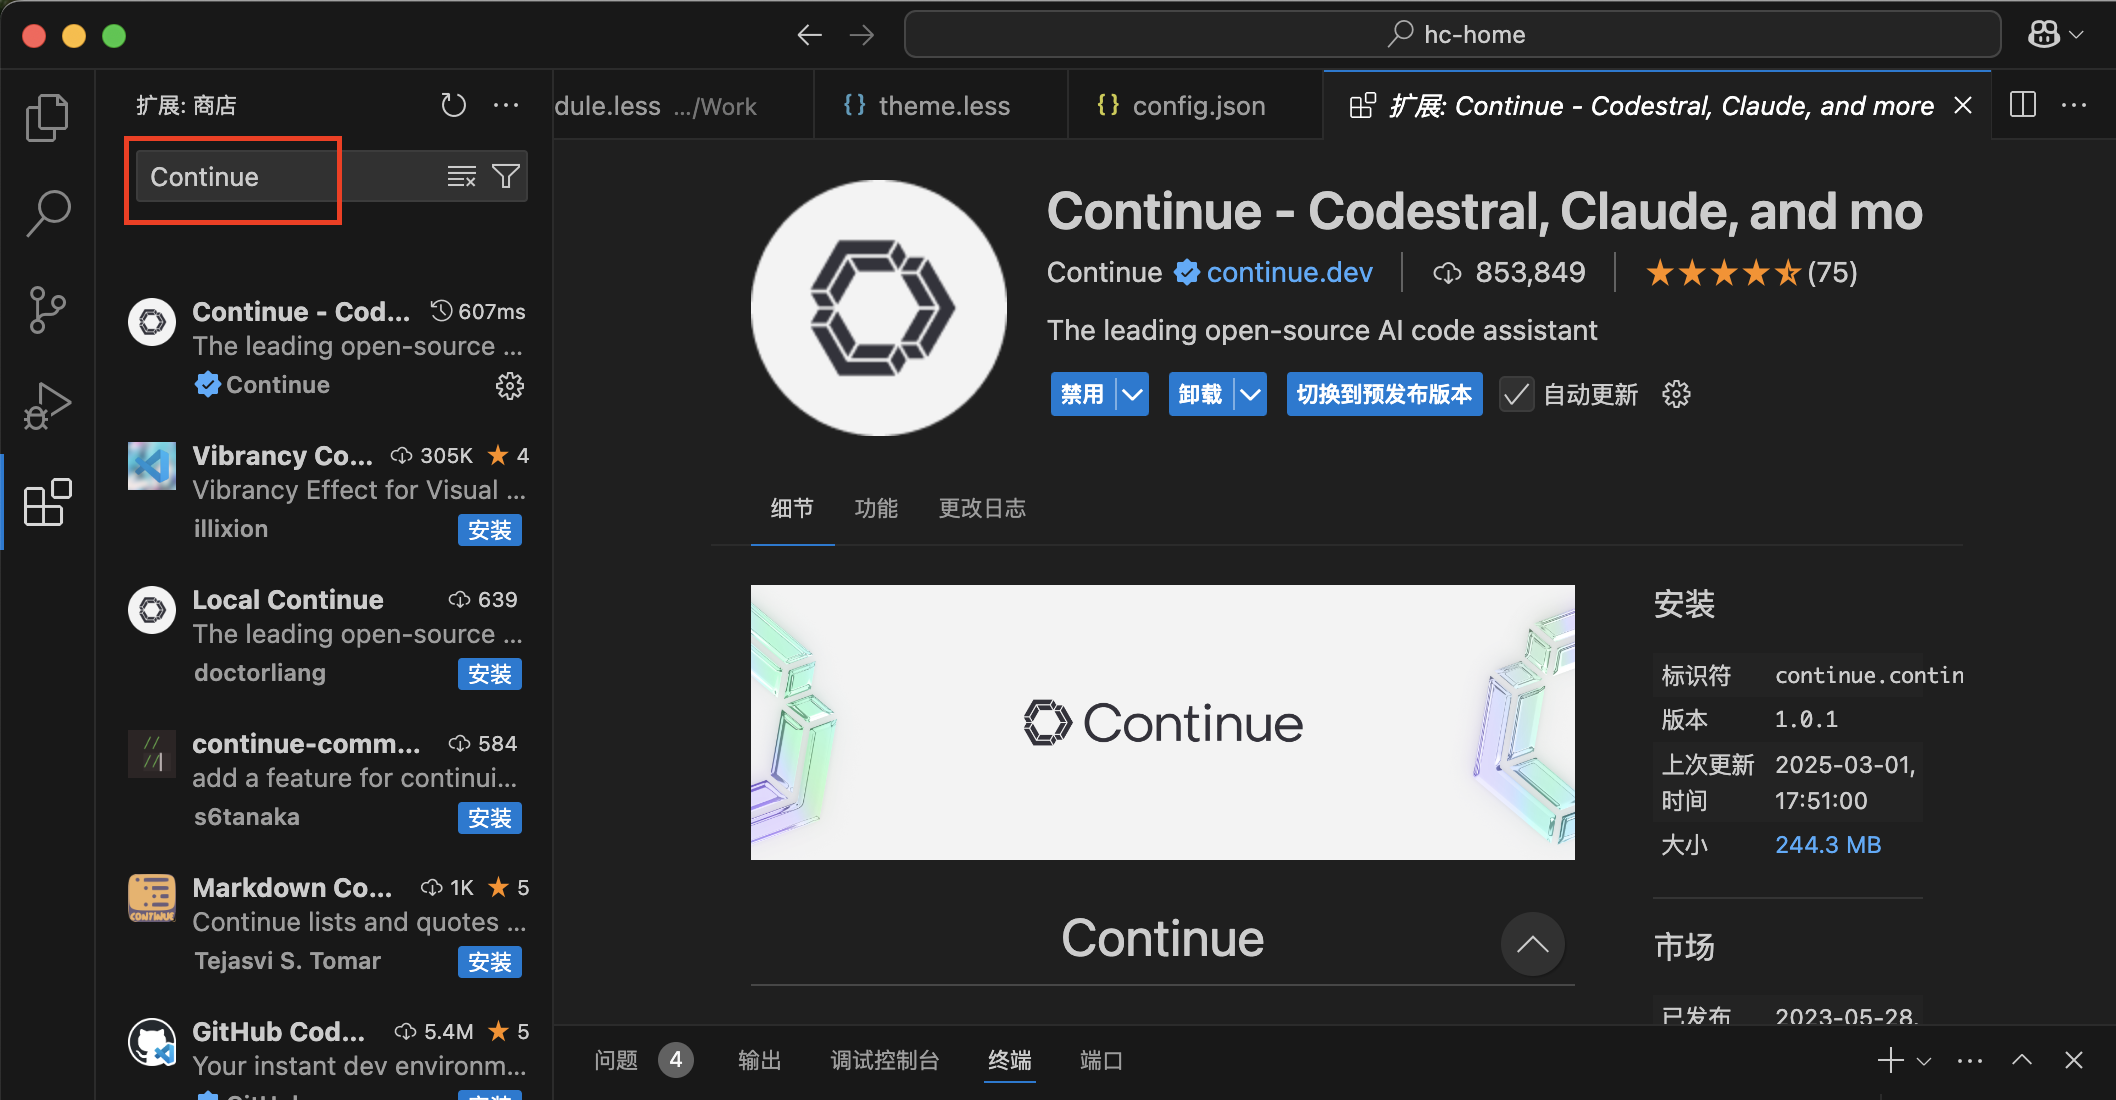The height and width of the screenshot is (1100, 2116).
Task: Click 切换到预发布版本 button
Action: click(x=1384, y=394)
